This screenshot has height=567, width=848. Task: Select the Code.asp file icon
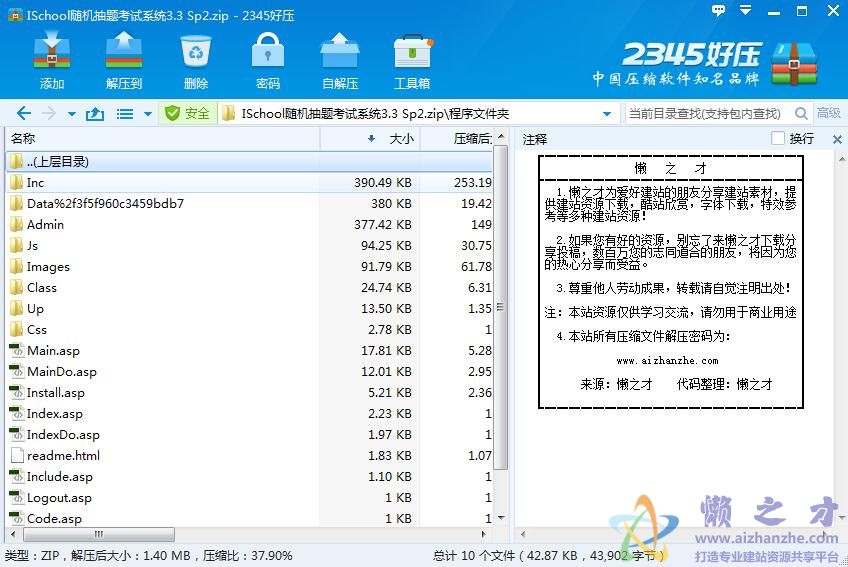[x=17, y=518]
